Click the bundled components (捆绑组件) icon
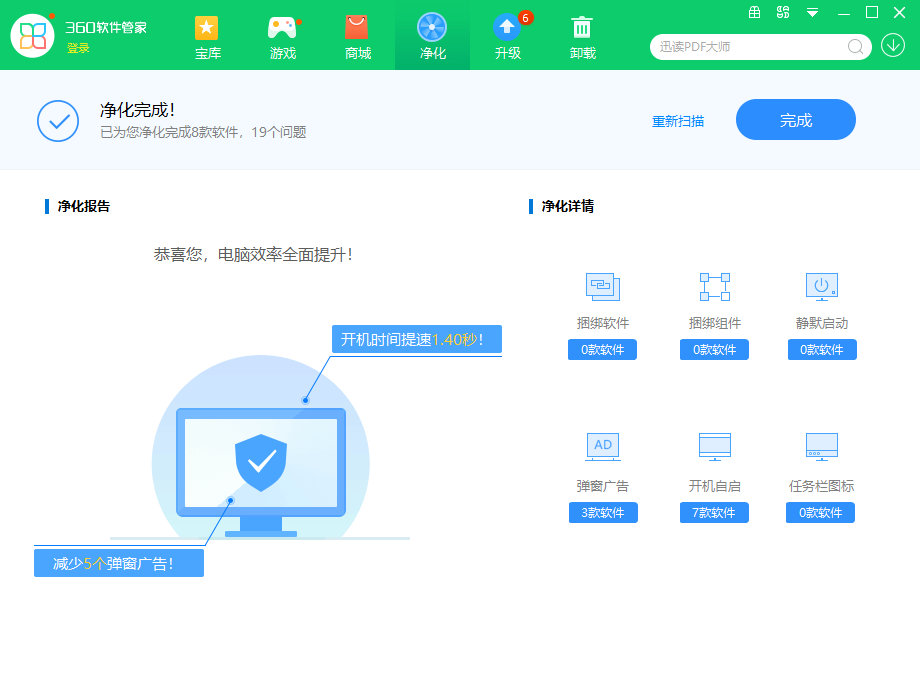This screenshot has width=920, height=680. point(714,287)
